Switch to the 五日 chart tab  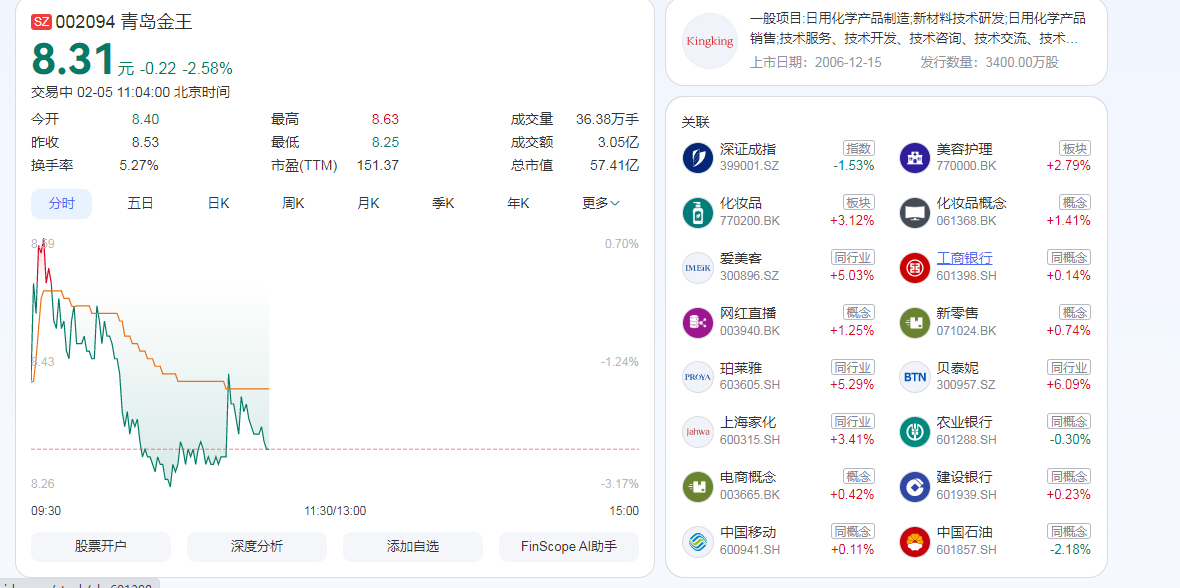141,203
